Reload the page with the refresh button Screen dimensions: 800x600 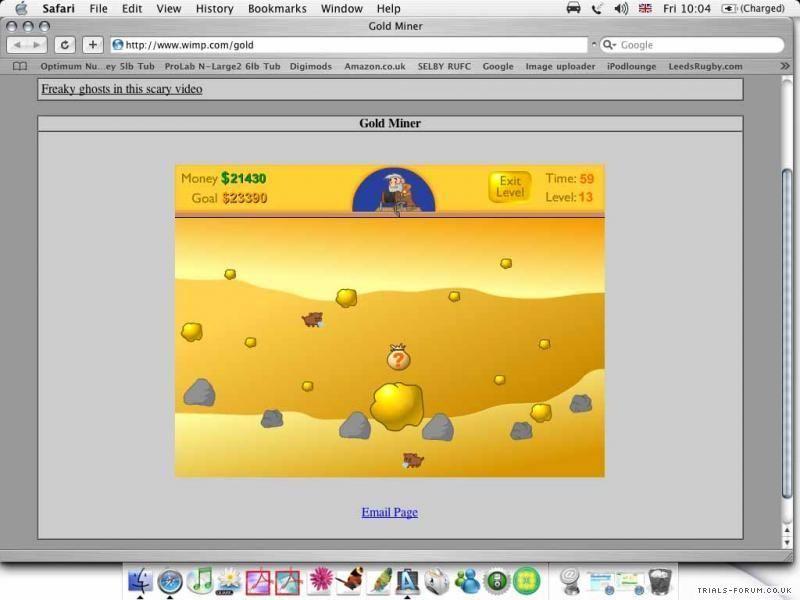point(65,45)
